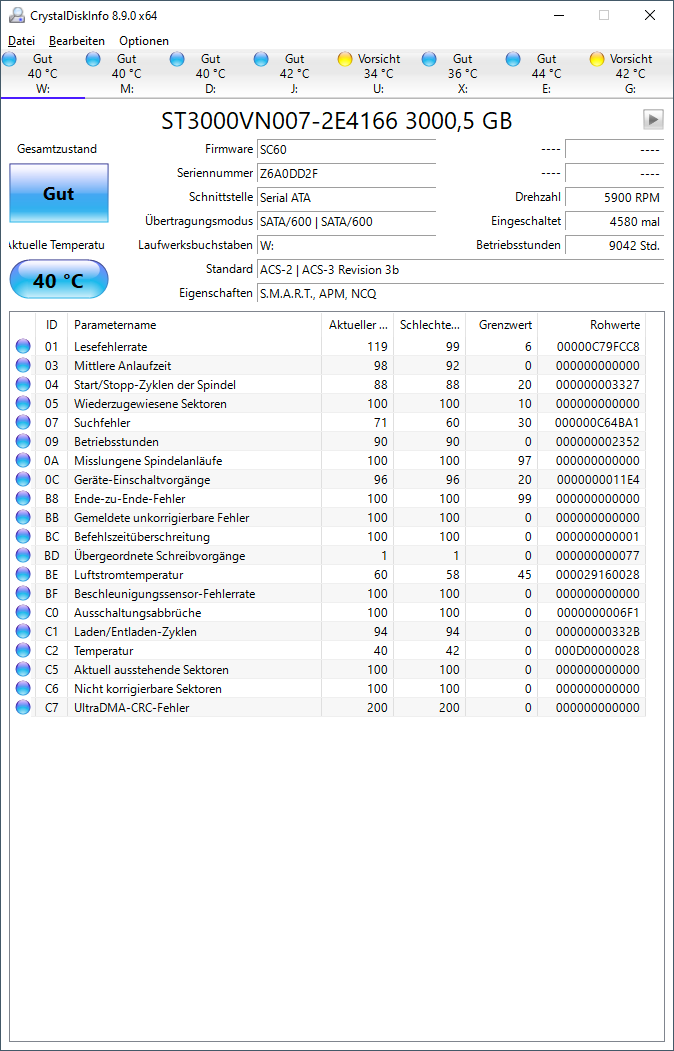This screenshot has height=1051, width=674.
Task: Click the Standard field ACS-2 | ACS-3 Revision 3b
Action: 460,270
